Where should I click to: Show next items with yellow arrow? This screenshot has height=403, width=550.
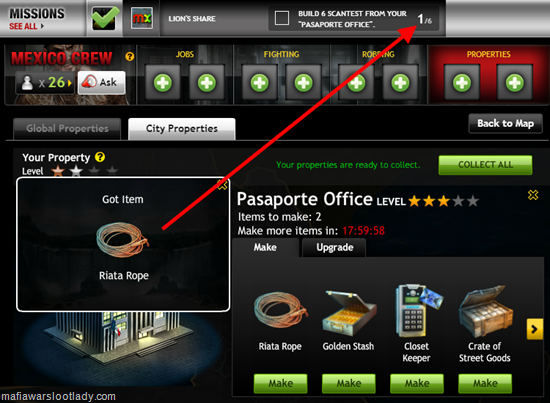tap(534, 329)
